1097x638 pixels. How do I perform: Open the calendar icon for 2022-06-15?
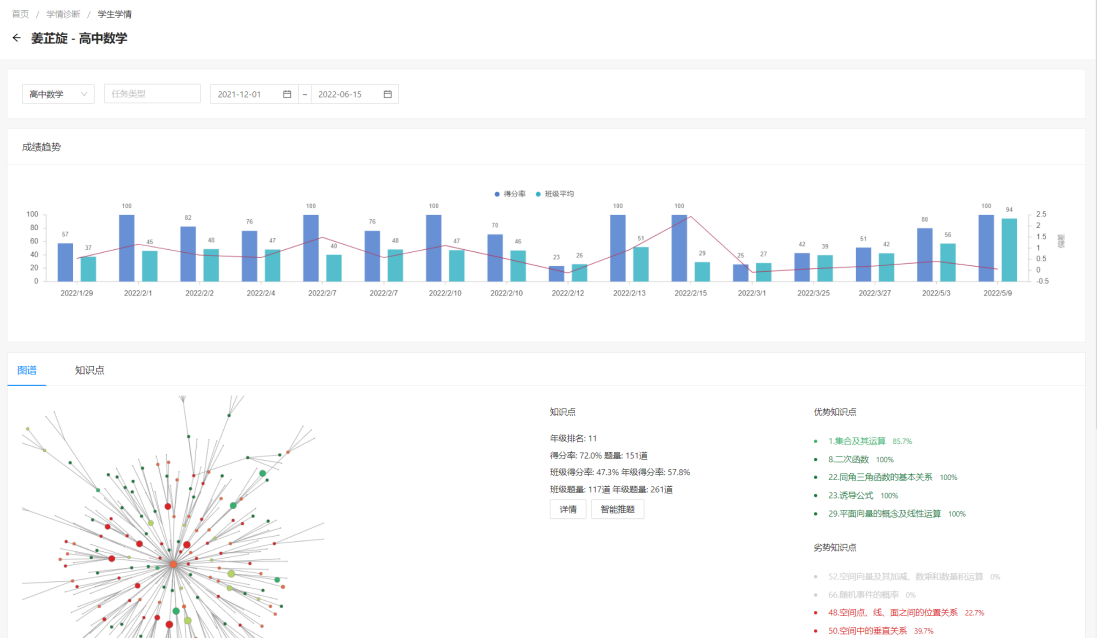tap(388, 94)
